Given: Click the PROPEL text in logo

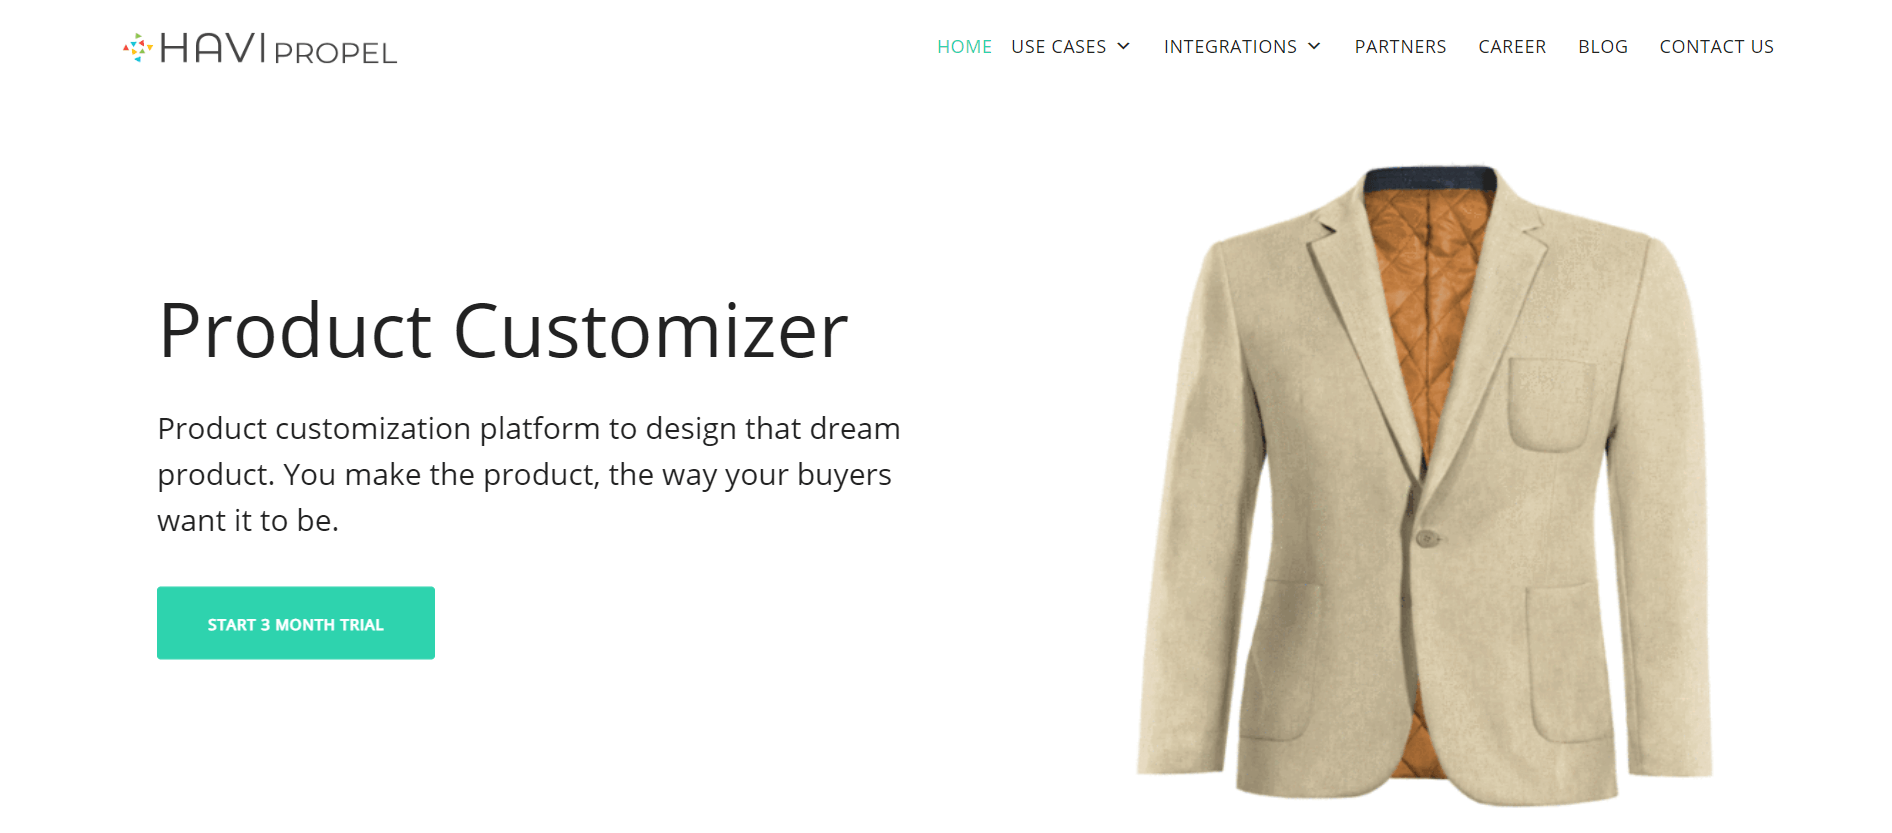Looking at the screenshot, I should [x=336, y=53].
